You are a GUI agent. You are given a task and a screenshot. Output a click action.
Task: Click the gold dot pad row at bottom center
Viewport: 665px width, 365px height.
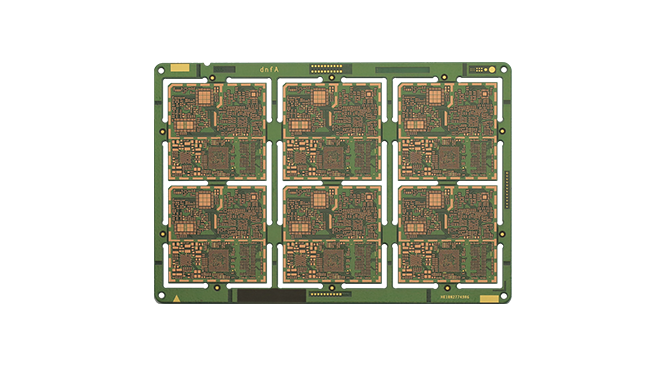point(326,294)
